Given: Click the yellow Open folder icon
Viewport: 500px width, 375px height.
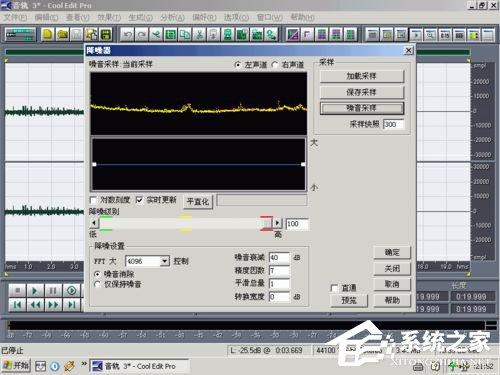Looking at the screenshot, I should click(x=62, y=34).
